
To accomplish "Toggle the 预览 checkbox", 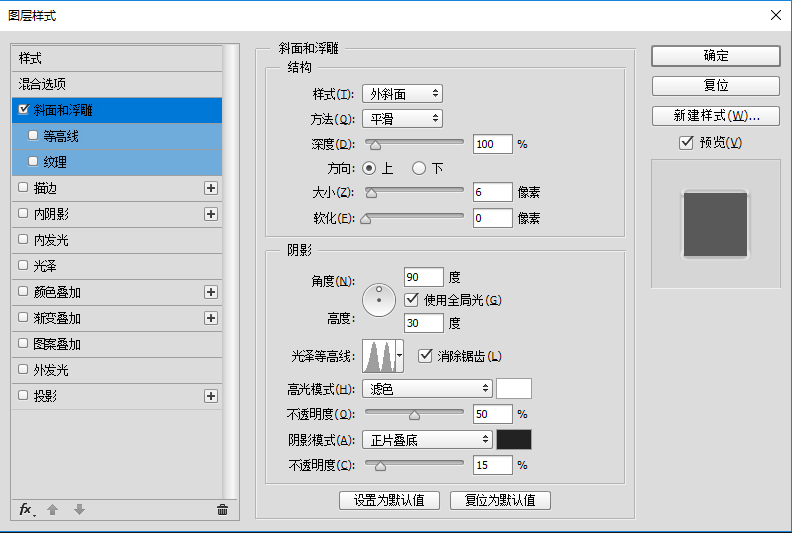I will click(x=686, y=142).
